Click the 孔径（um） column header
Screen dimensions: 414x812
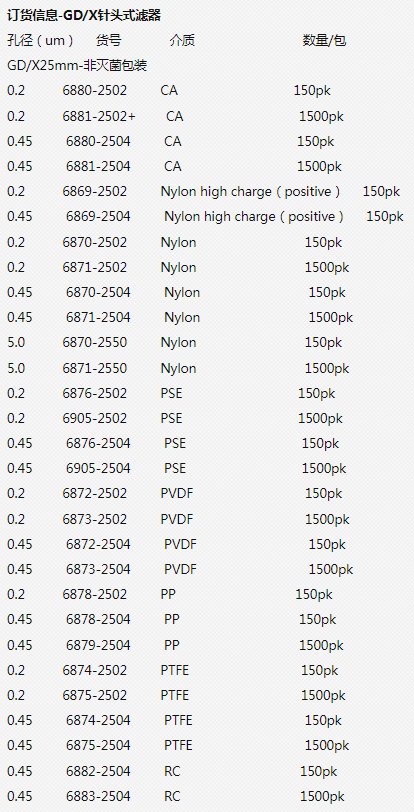click(40, 40)
